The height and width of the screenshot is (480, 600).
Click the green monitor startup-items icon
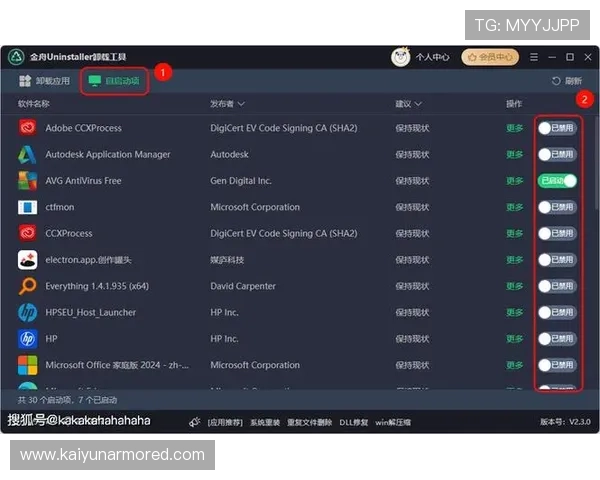pyautogui.click(x=95, y=81)
